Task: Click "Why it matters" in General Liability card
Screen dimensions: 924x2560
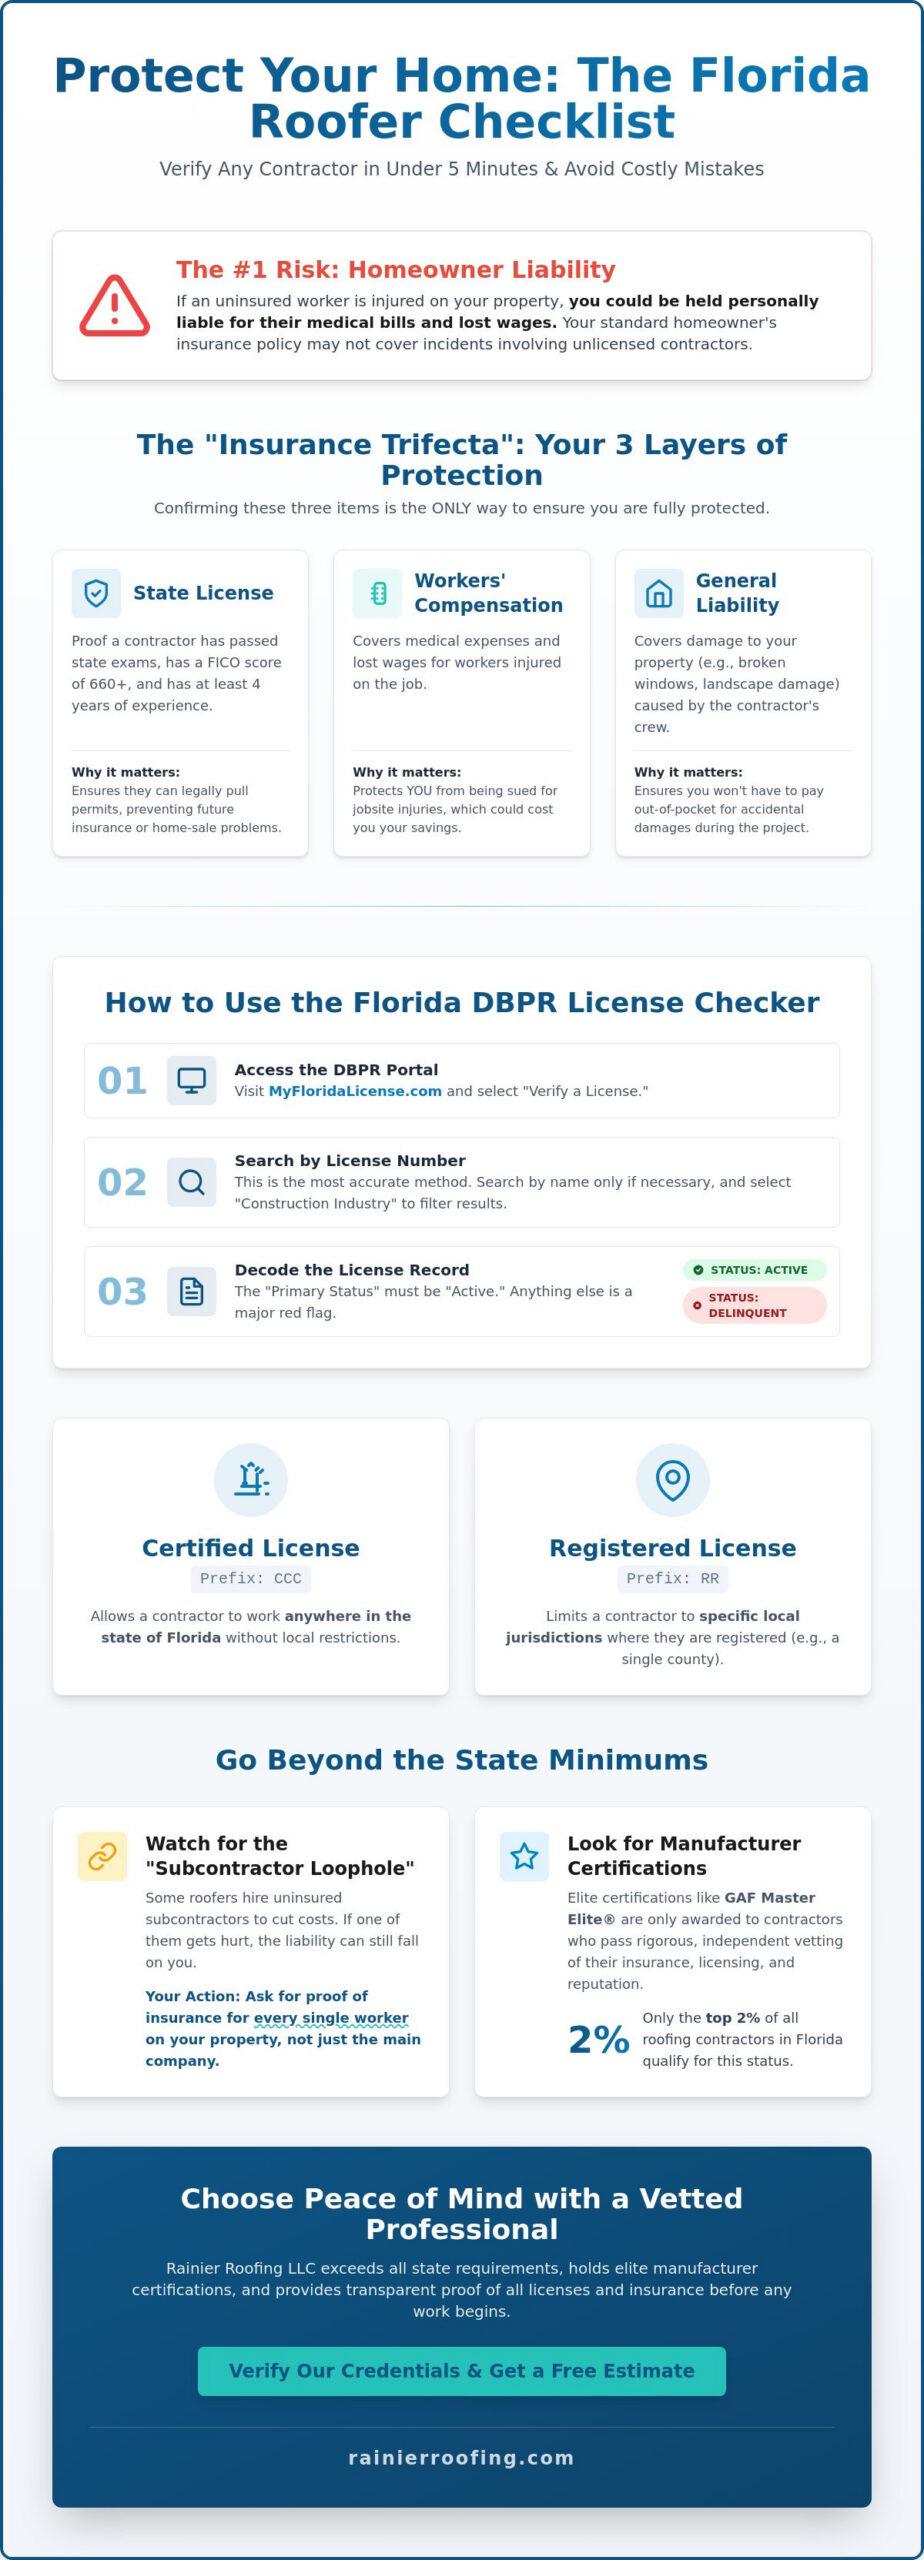Action: (x=688, y=772)
